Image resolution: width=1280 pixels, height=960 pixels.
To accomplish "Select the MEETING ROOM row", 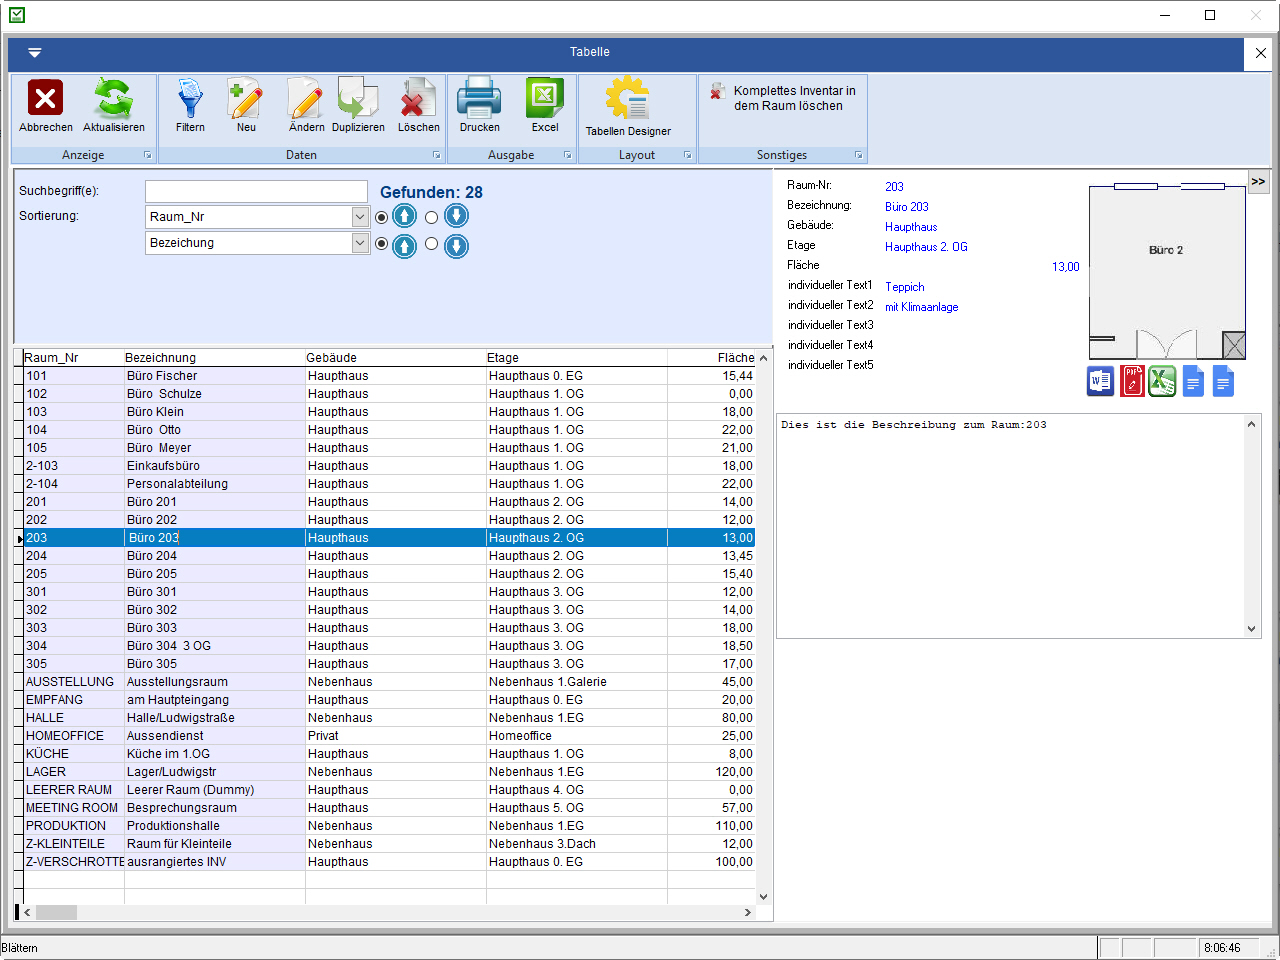I will point(389,808).
